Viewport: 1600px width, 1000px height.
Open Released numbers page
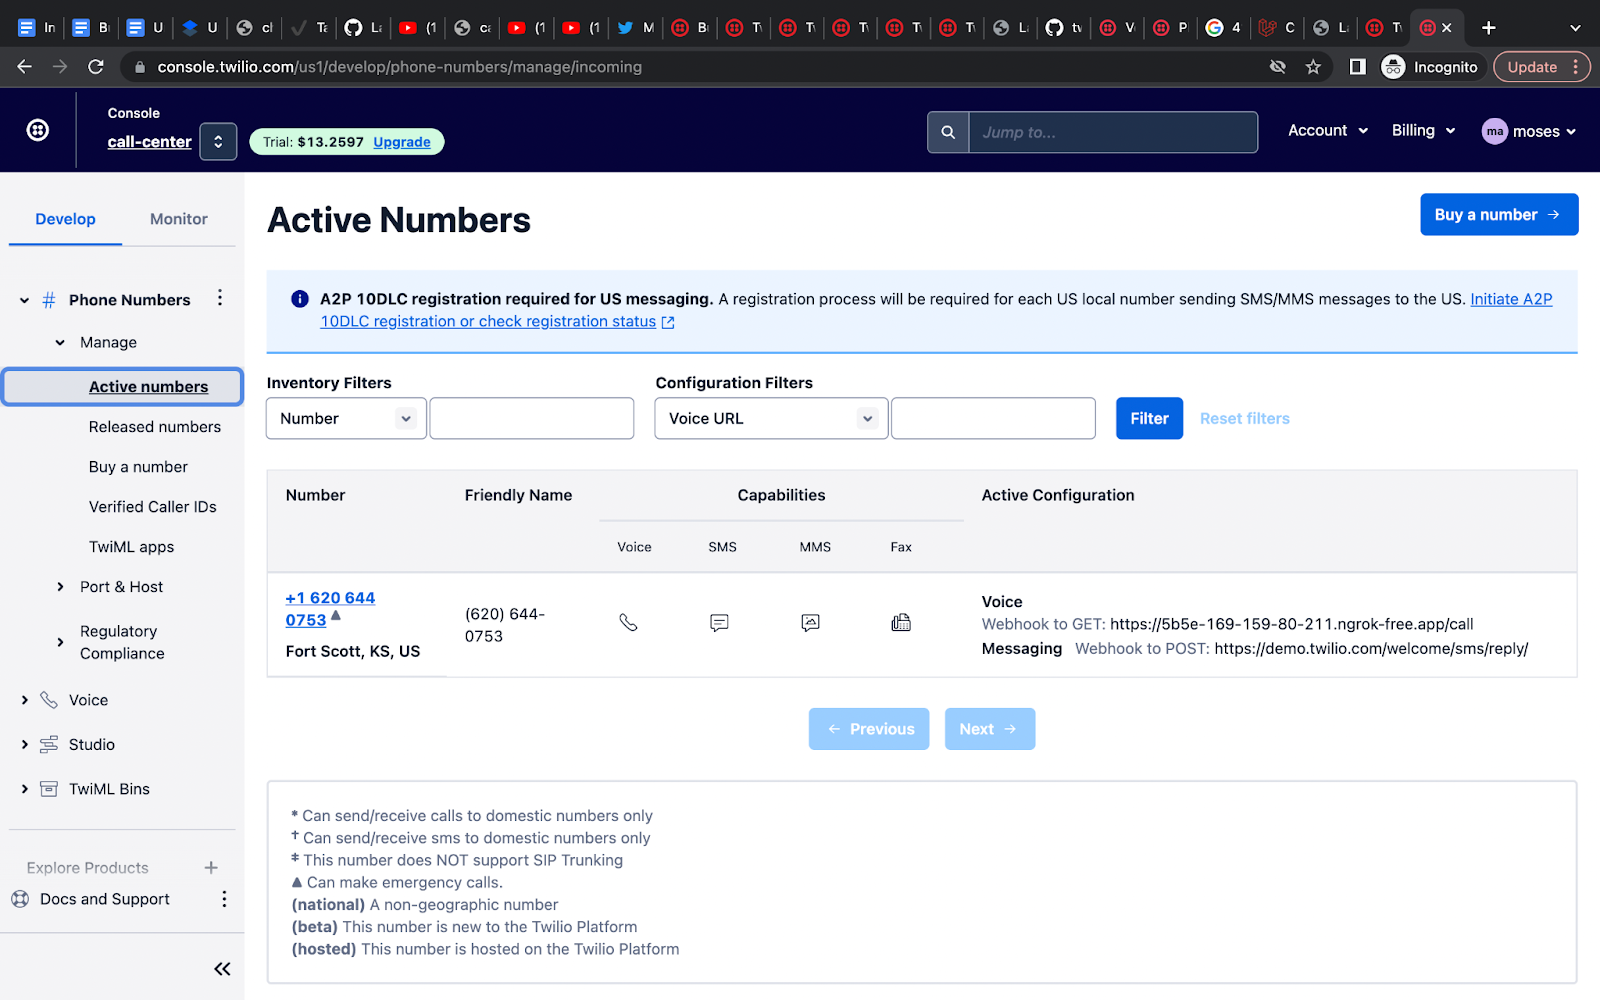(155, 427)
